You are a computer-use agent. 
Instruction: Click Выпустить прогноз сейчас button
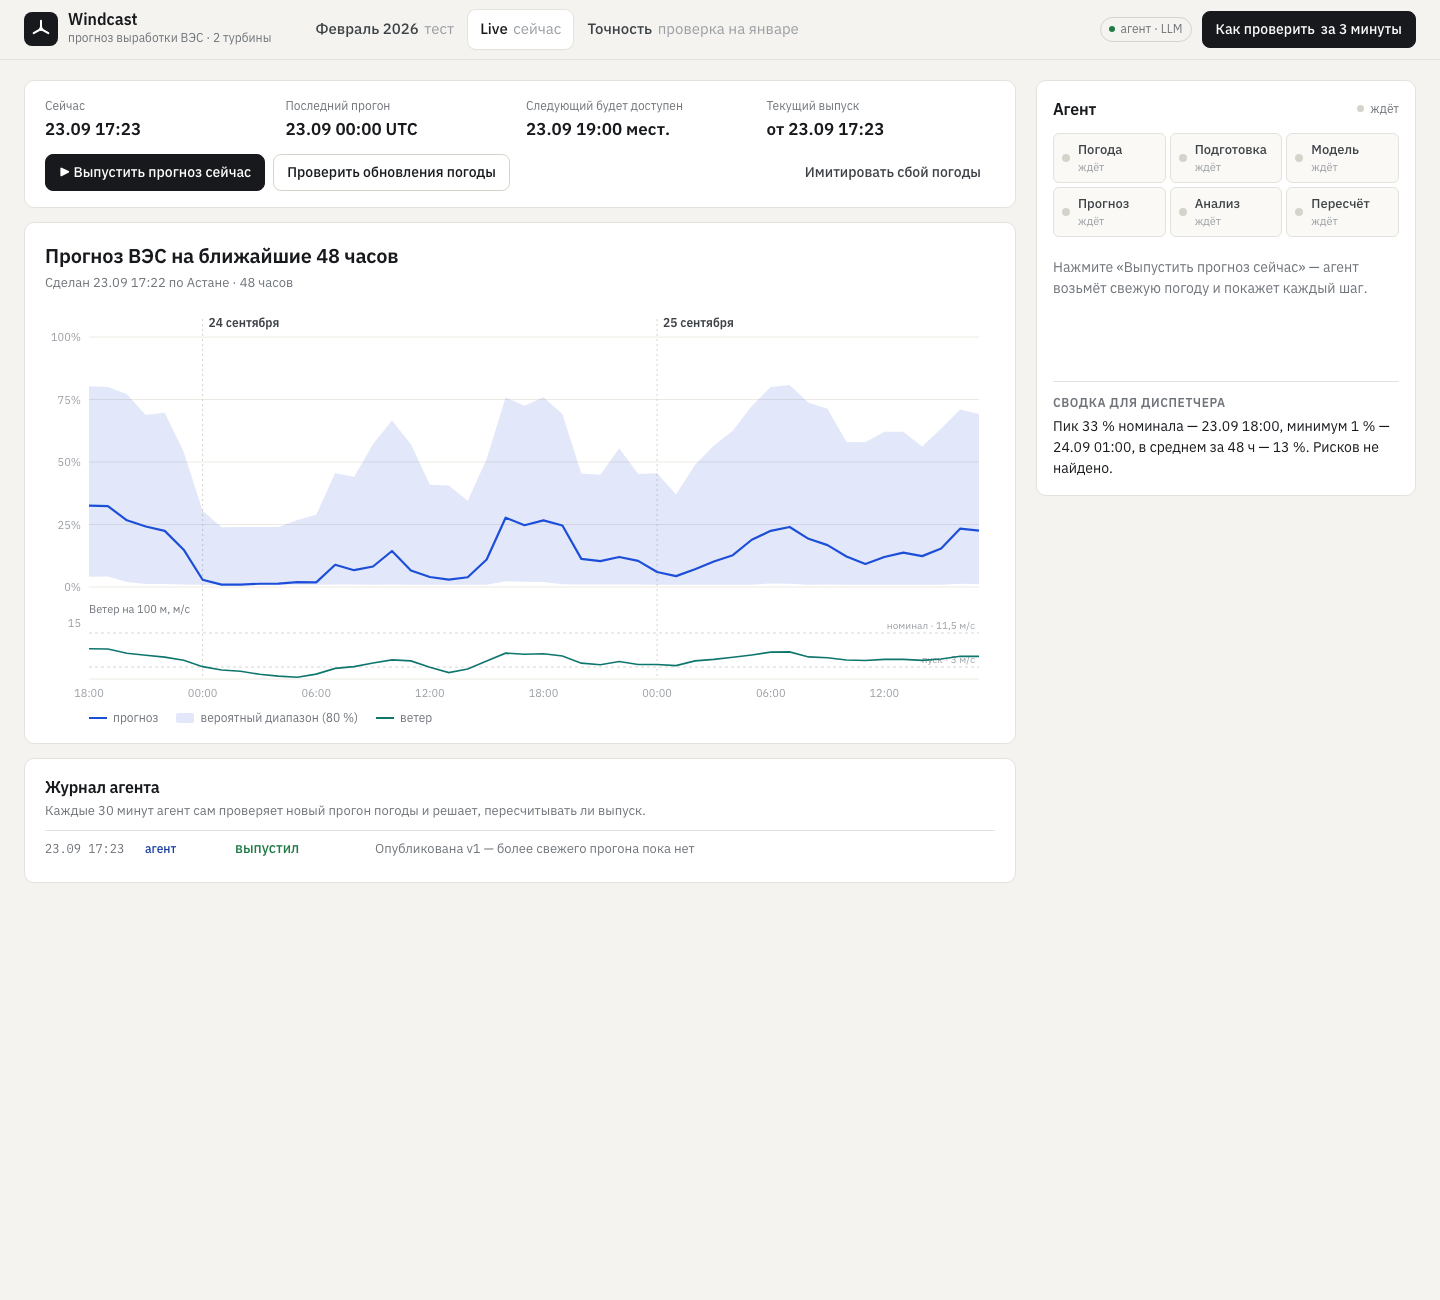[155, 172]
